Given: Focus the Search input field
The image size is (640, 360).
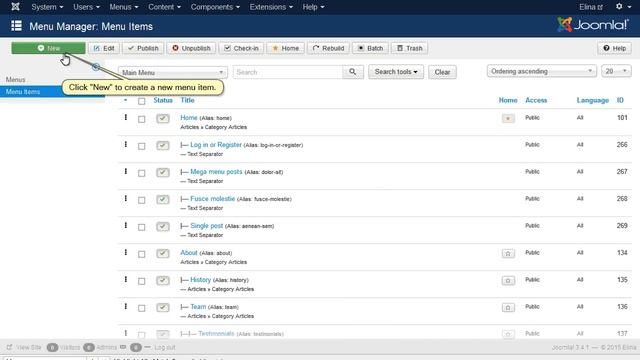Looking at the screenshot, I should [x=288, y=72].
